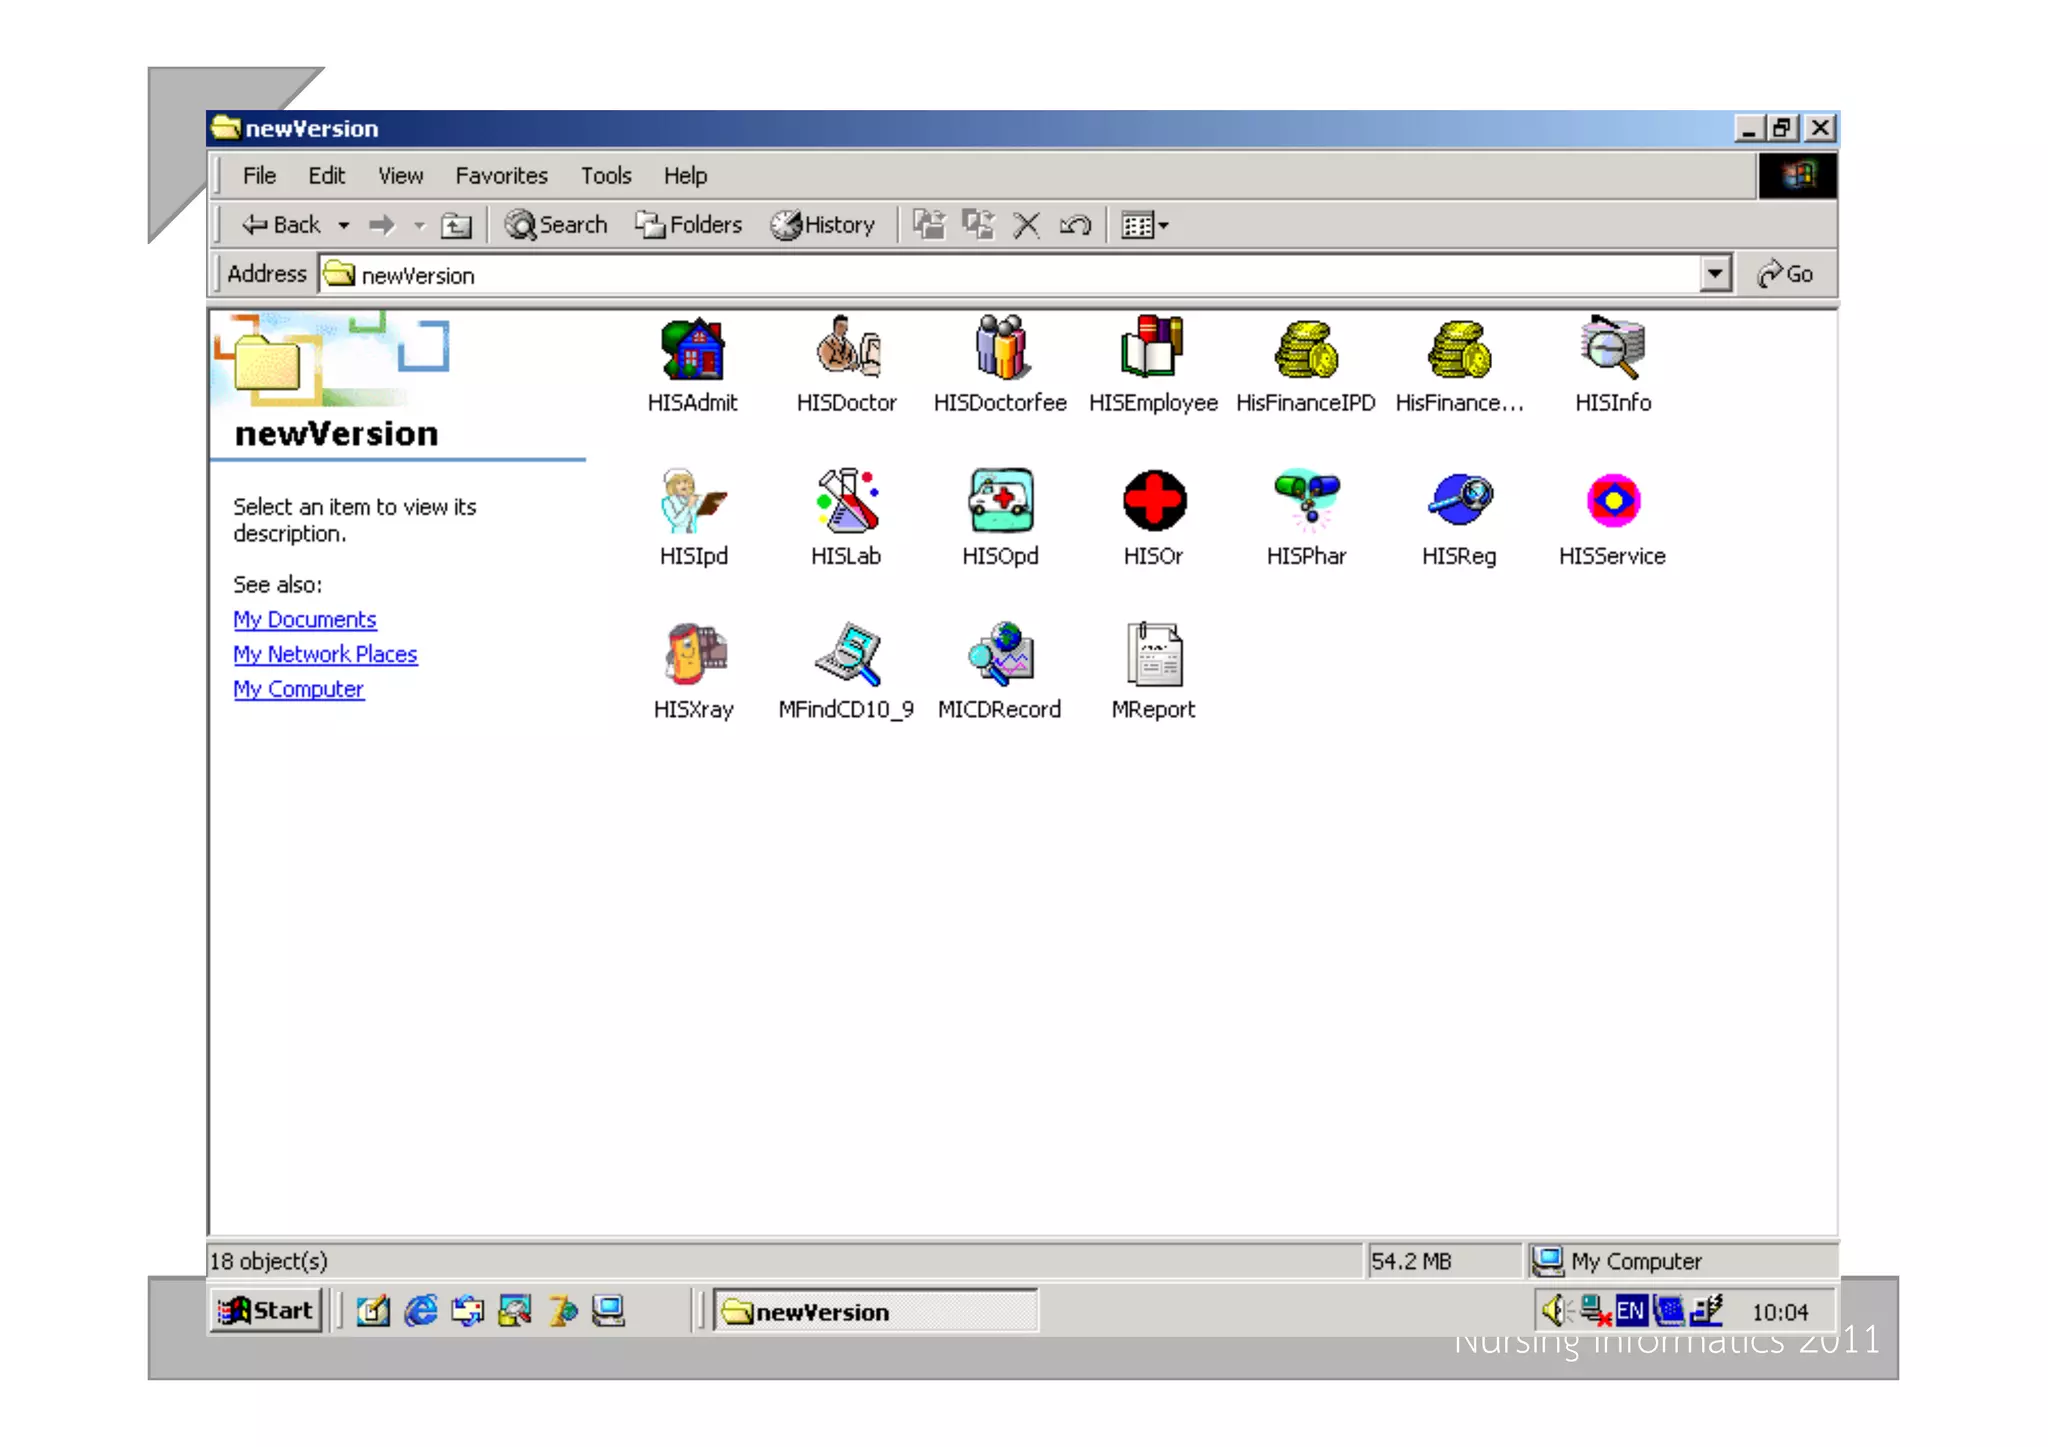Toggle the History pane button
Viewport: 2048px width, 1447px height.
pyautogui.click(x=823, y=225)
